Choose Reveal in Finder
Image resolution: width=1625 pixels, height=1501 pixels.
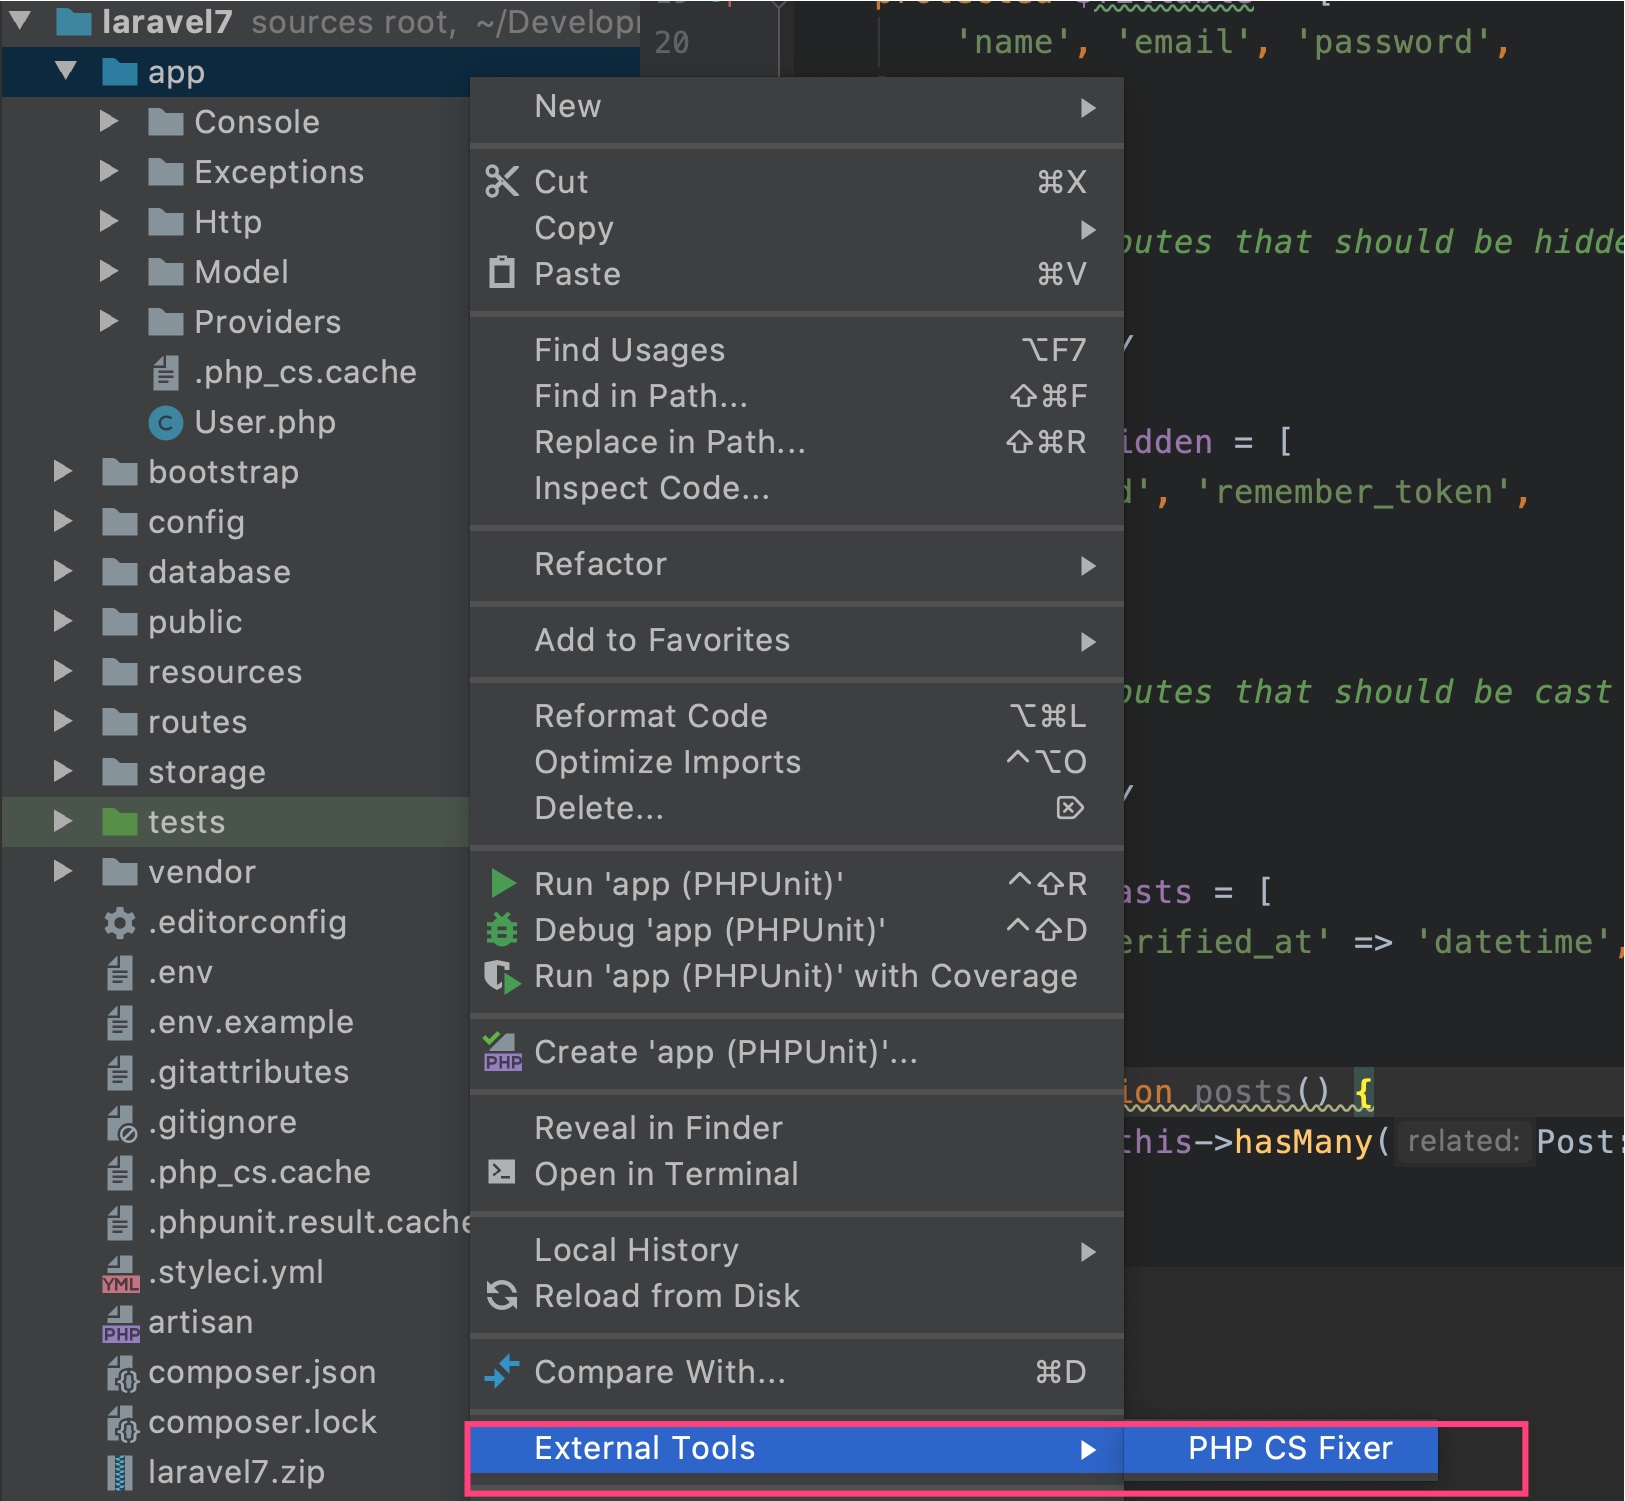(796, 1128)
